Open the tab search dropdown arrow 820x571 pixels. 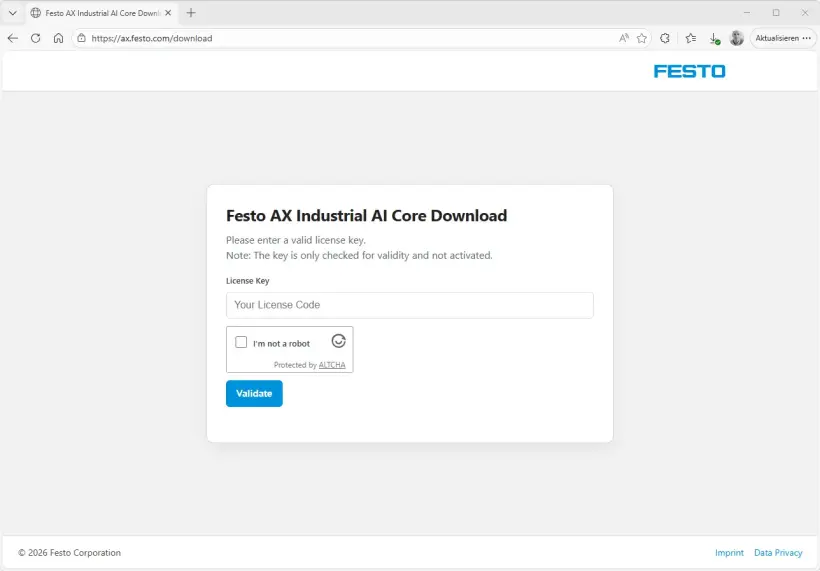(13, 13)
